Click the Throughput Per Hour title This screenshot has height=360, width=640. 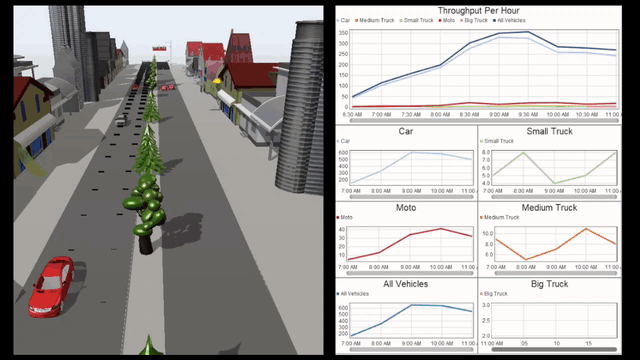coord(478,11)
